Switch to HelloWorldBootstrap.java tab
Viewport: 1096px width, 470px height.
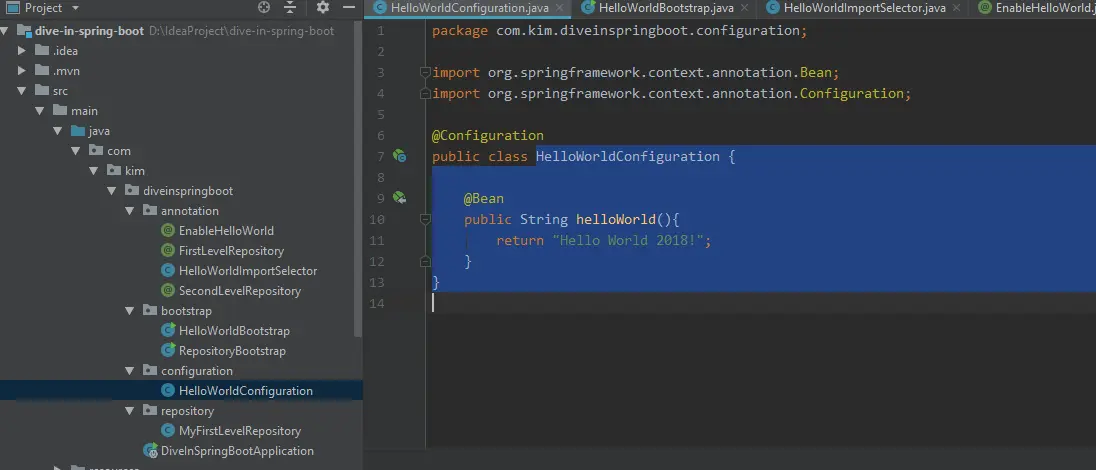[x=666, y=8]
